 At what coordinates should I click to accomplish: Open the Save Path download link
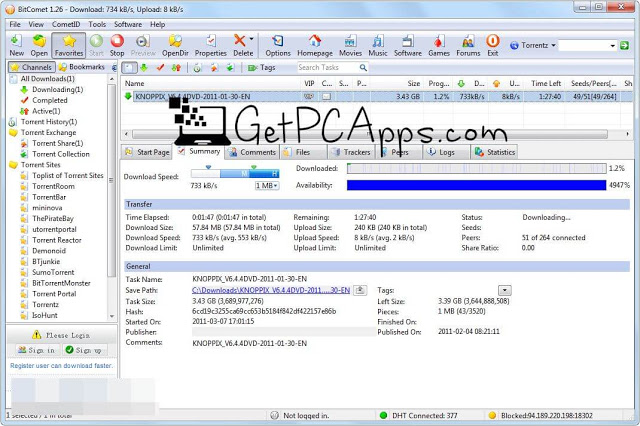271,290
